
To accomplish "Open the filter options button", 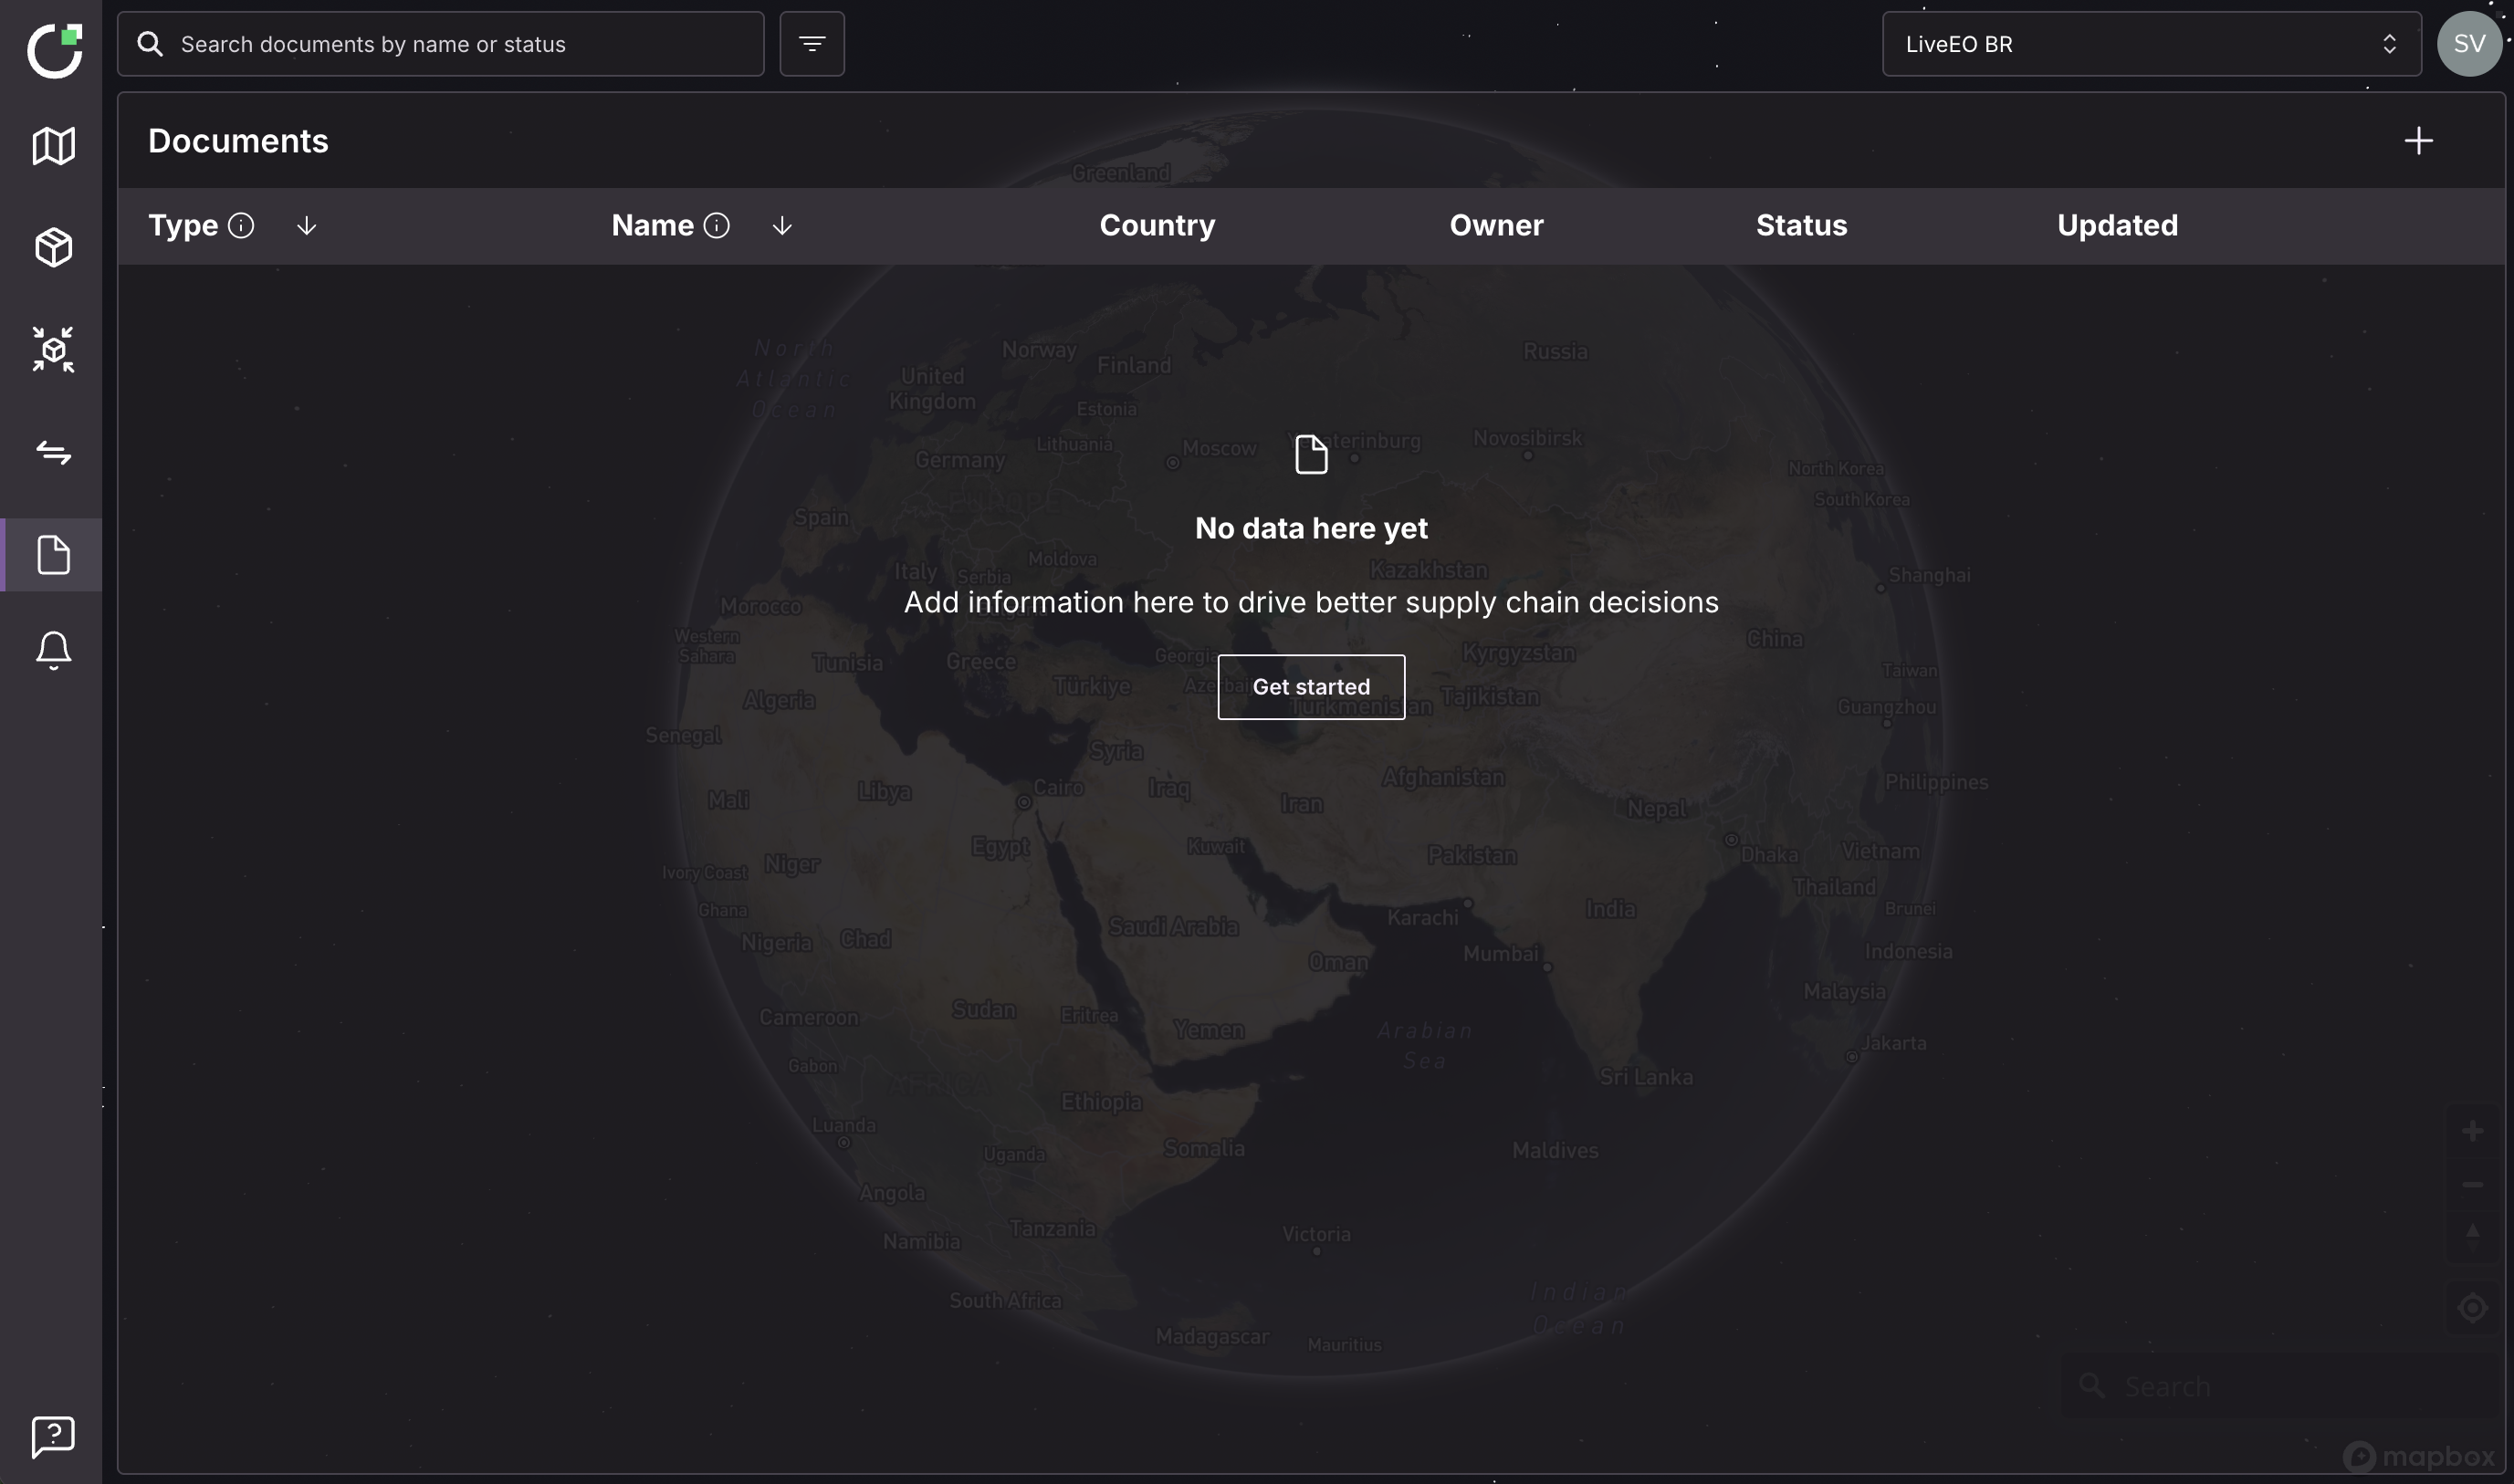I will (811, 44).
